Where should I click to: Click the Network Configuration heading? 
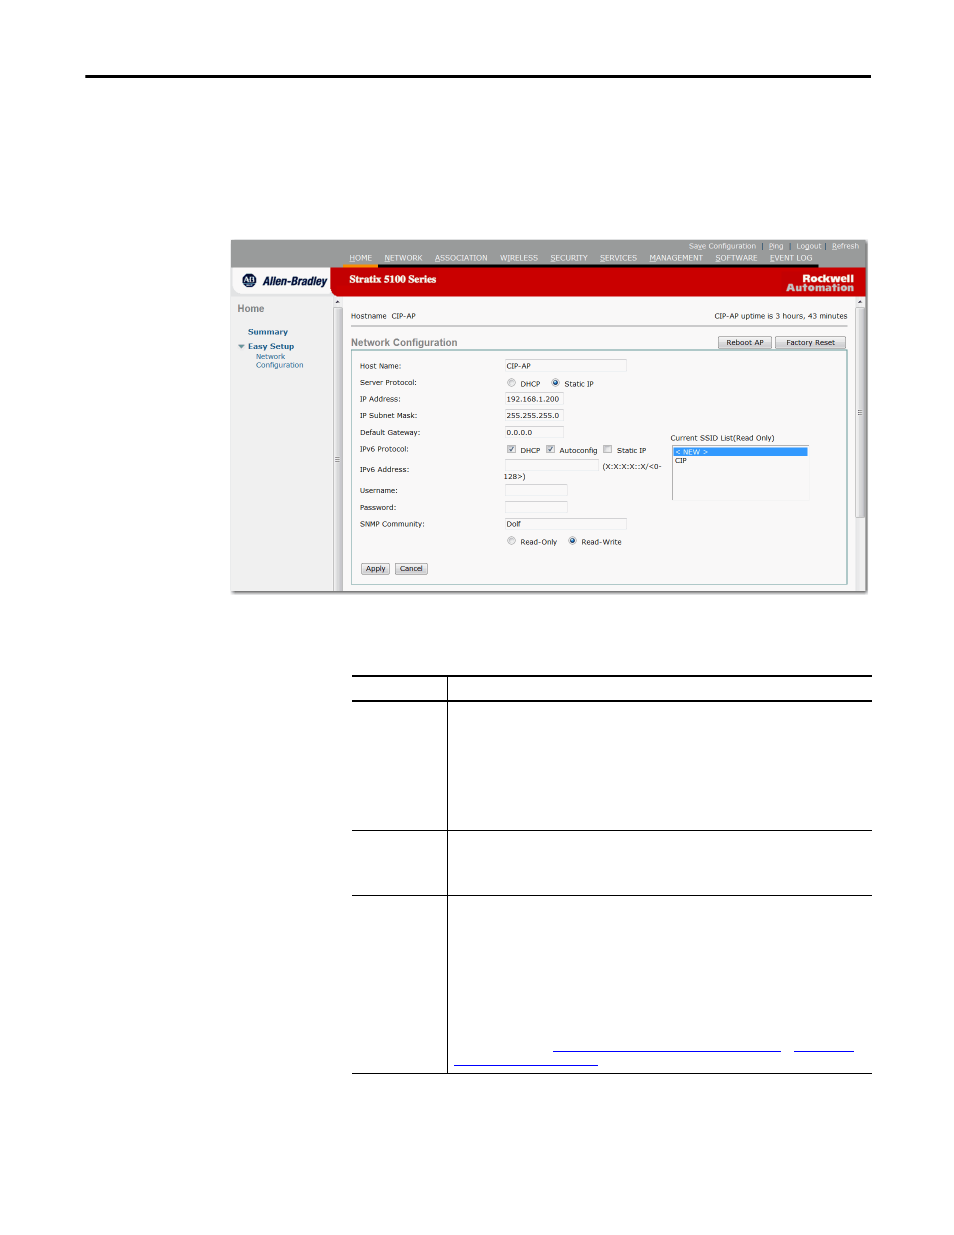(x=404, y=343)
